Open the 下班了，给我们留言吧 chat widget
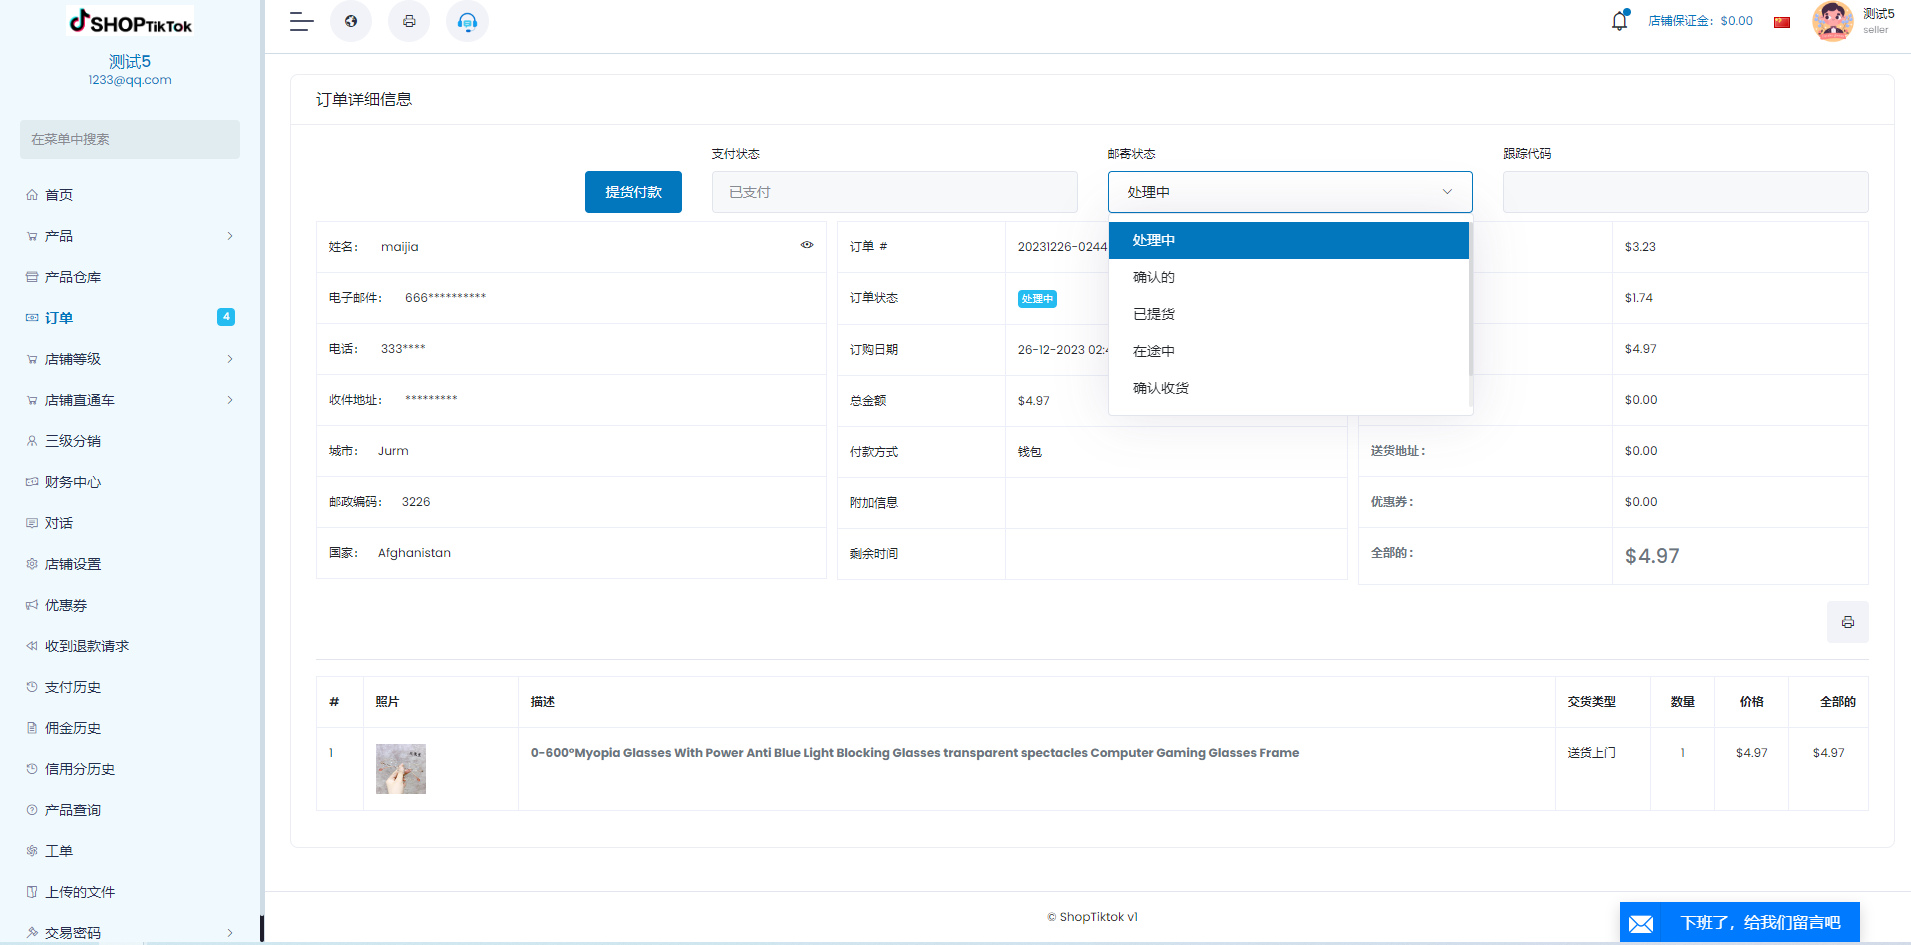The height and width of the screenshot is (945, 1911). [1739, 922]
